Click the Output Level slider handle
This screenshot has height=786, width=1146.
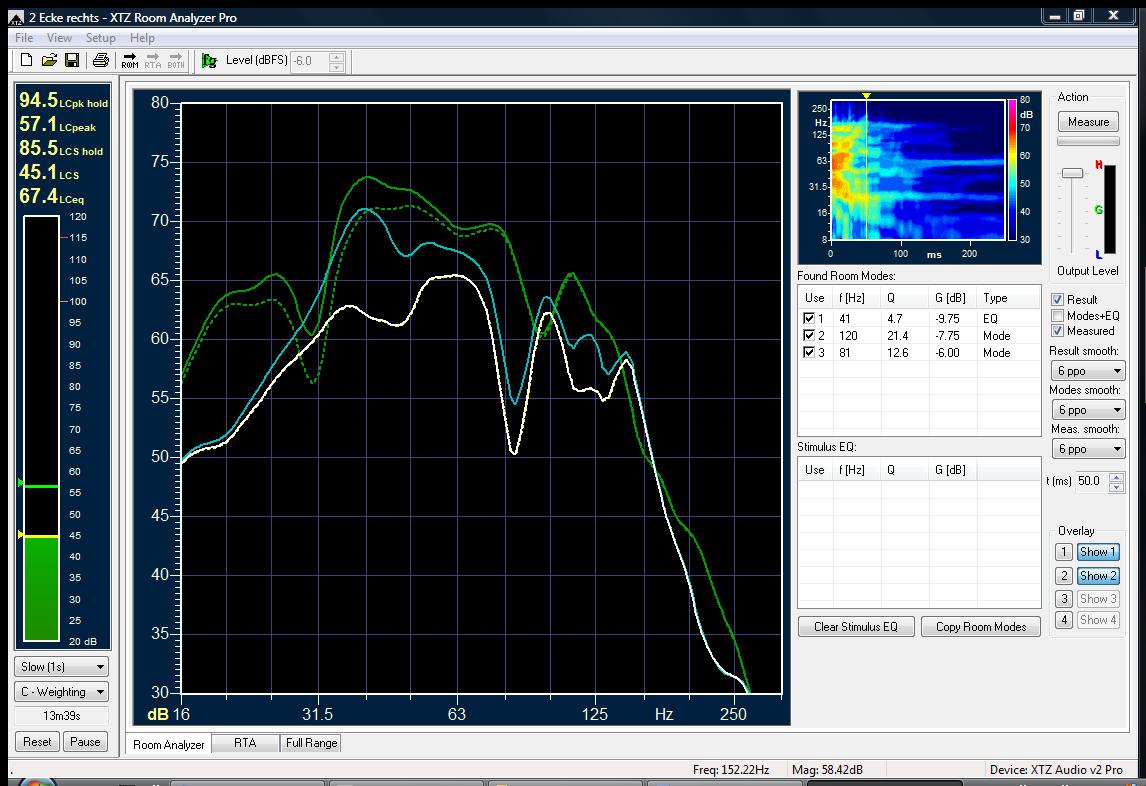click(1072, 173)
